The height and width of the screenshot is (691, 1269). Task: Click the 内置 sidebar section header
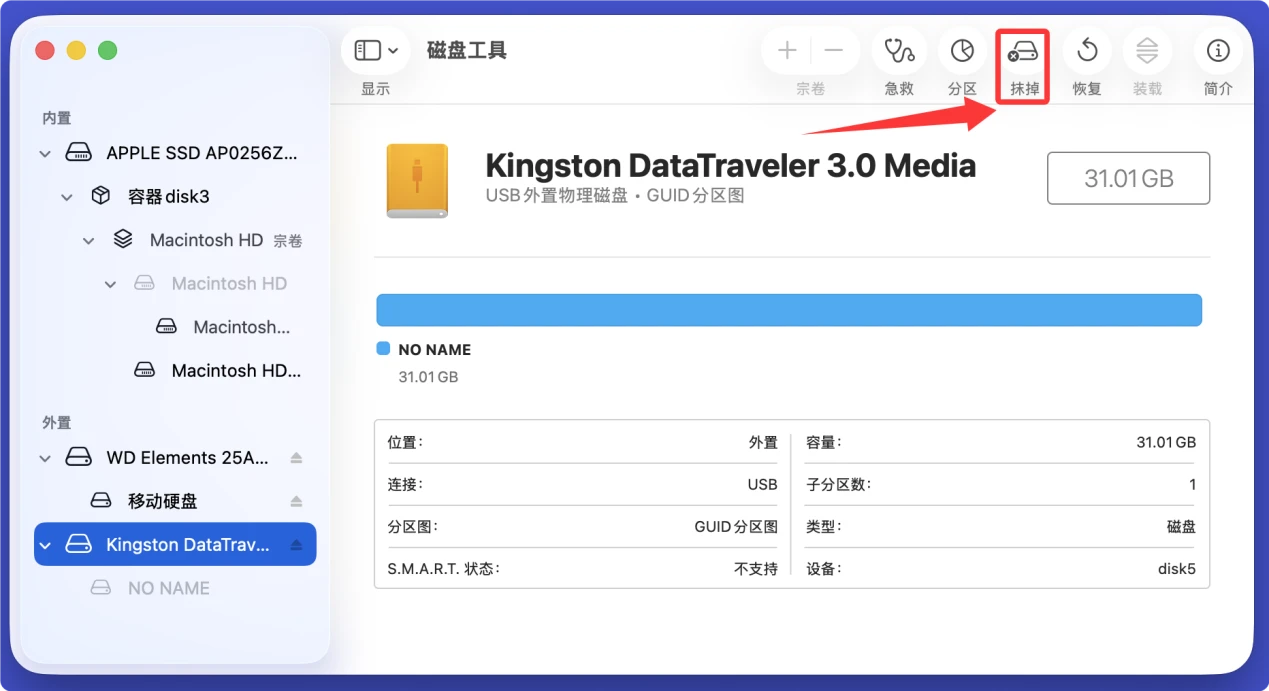point(57,118)
